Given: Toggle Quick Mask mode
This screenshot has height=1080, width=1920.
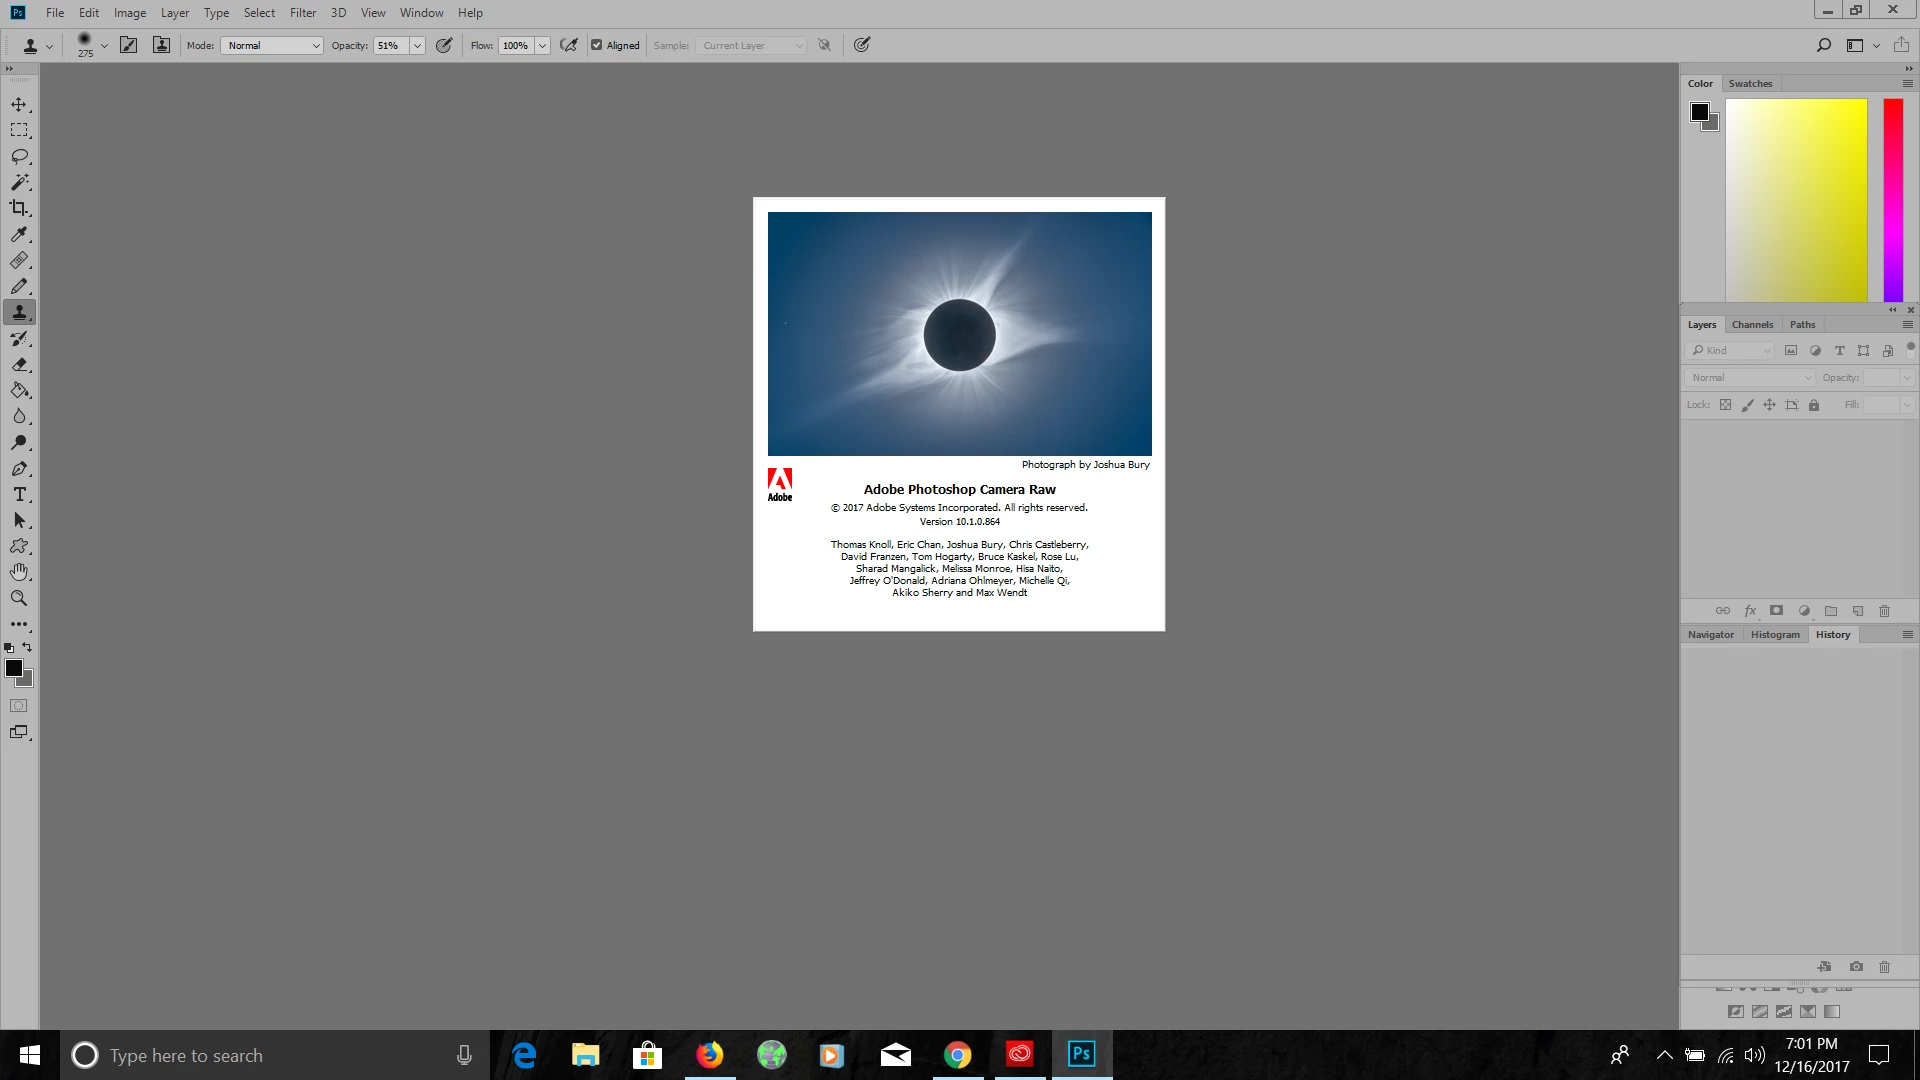Looking at the screenshot, I should click(x=19, y=706).
